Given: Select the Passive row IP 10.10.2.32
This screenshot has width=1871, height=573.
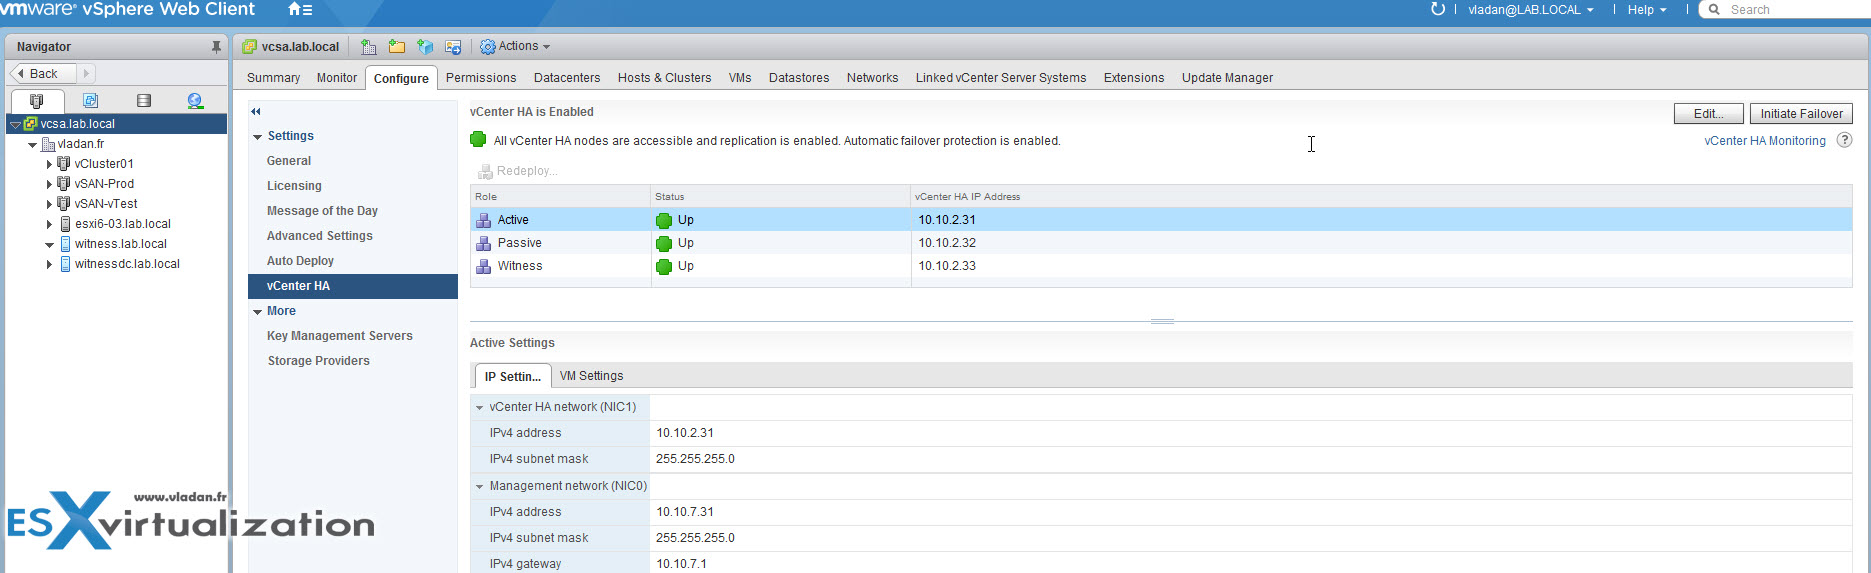Looking at the screenshot, I should pos(947,243).
